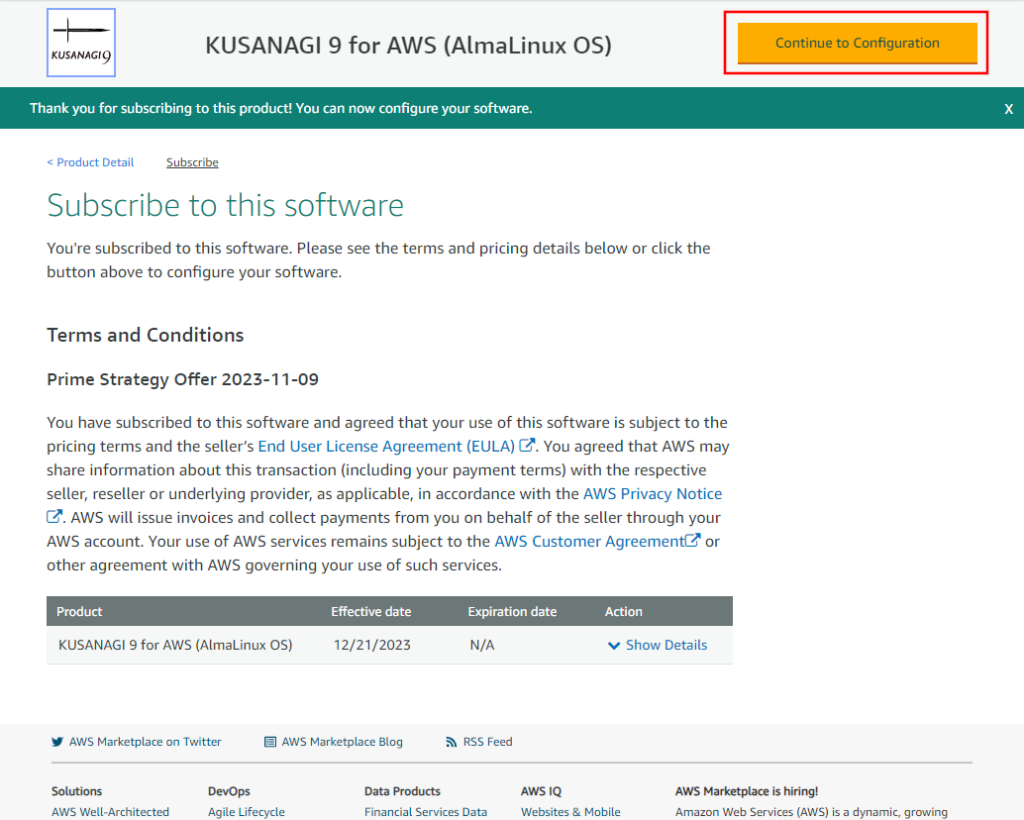Select the Subscribe breadcrumb
This screenshot has height=820, width=1024.
[x=192, y=162]
